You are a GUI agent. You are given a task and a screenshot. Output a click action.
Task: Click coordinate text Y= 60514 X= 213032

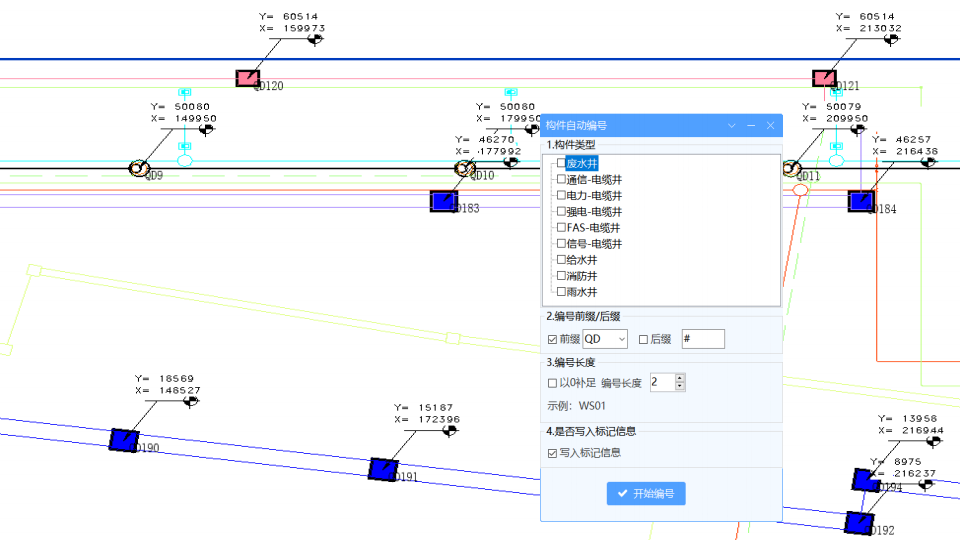coord(869,22)
